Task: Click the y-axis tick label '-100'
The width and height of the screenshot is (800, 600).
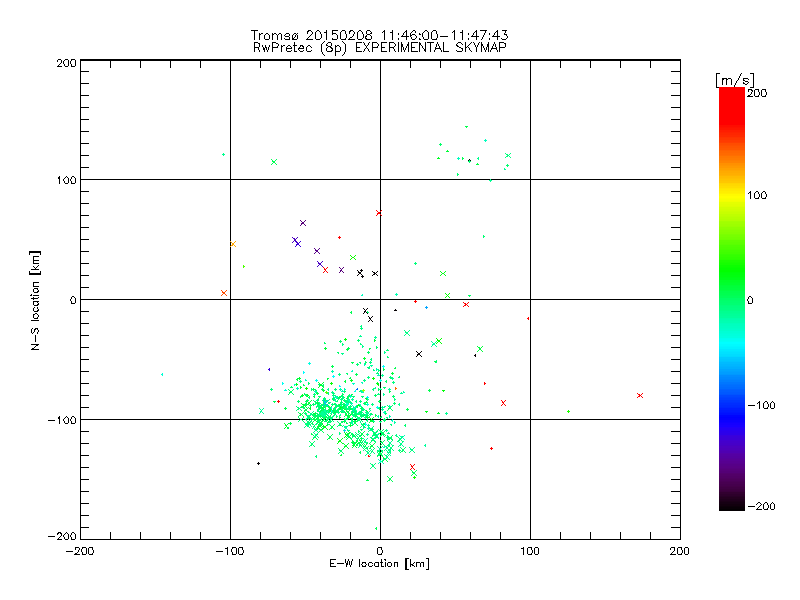Action: (62, 420)
